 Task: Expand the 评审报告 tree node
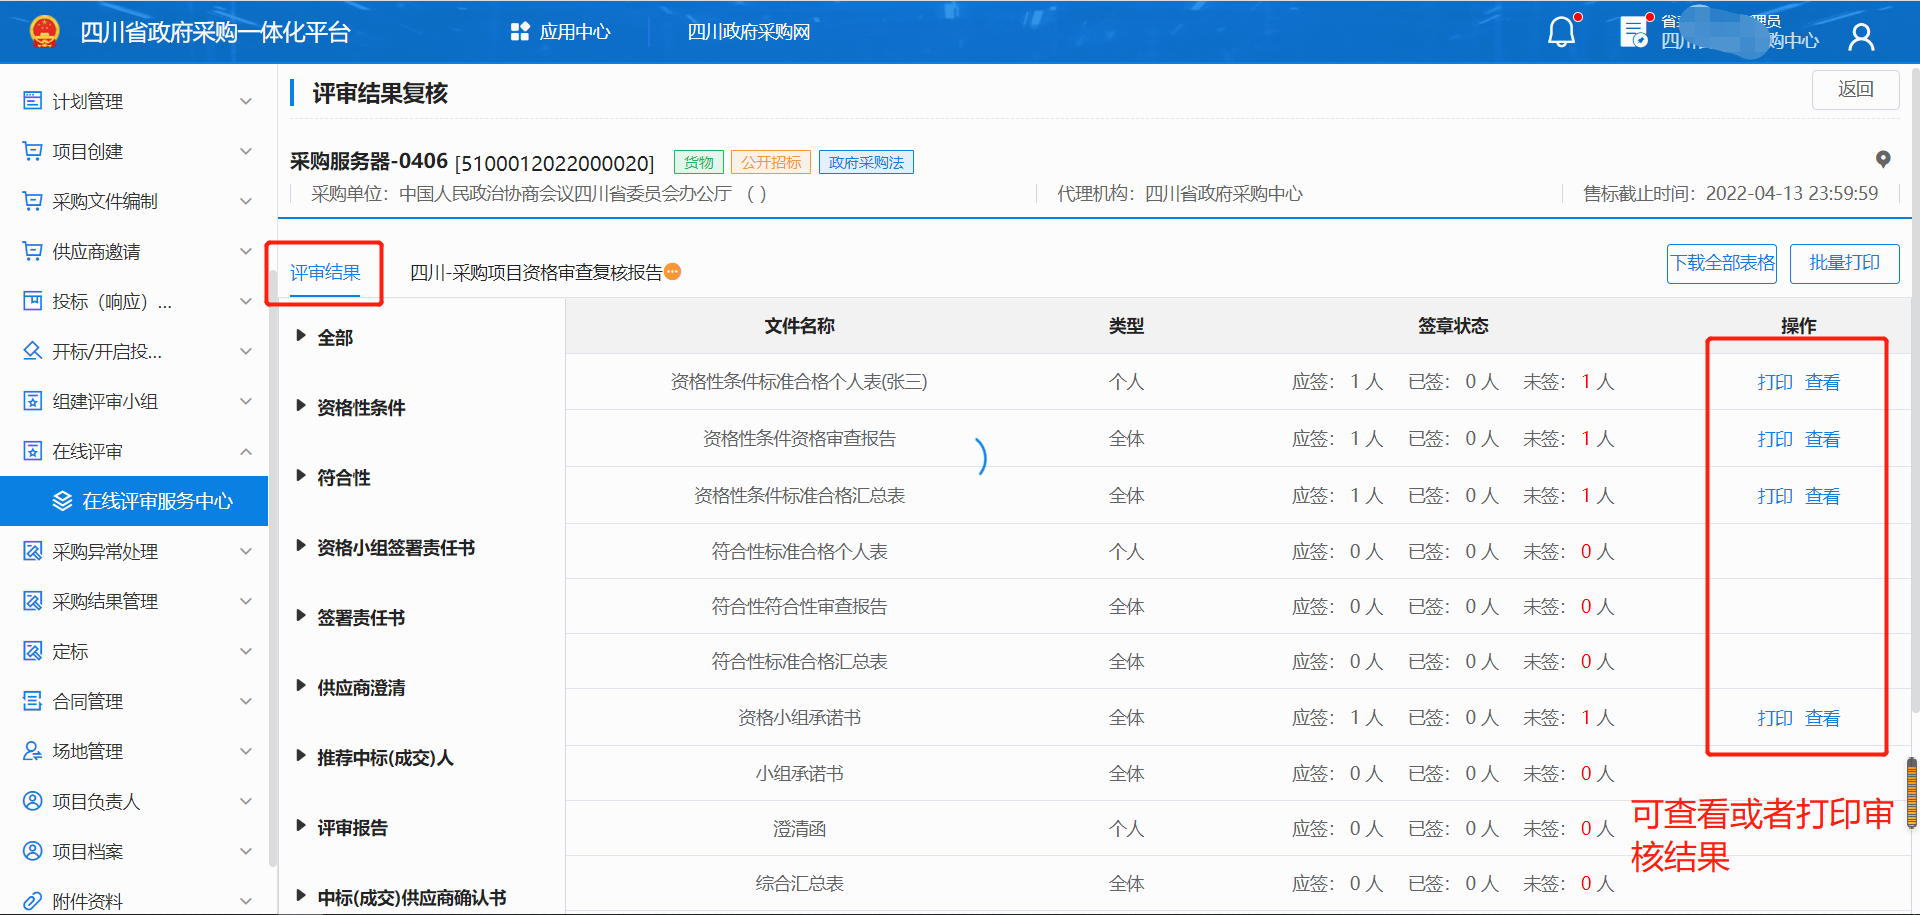pos(301,826)
